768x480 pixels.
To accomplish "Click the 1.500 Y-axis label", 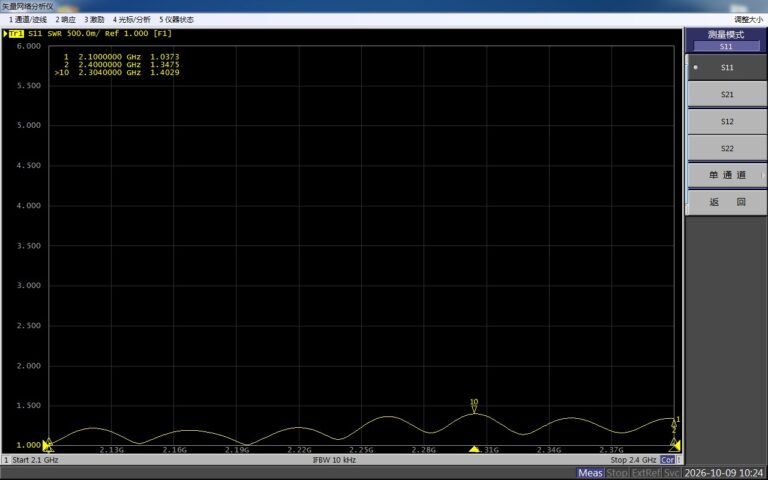I will click(29, 406).
